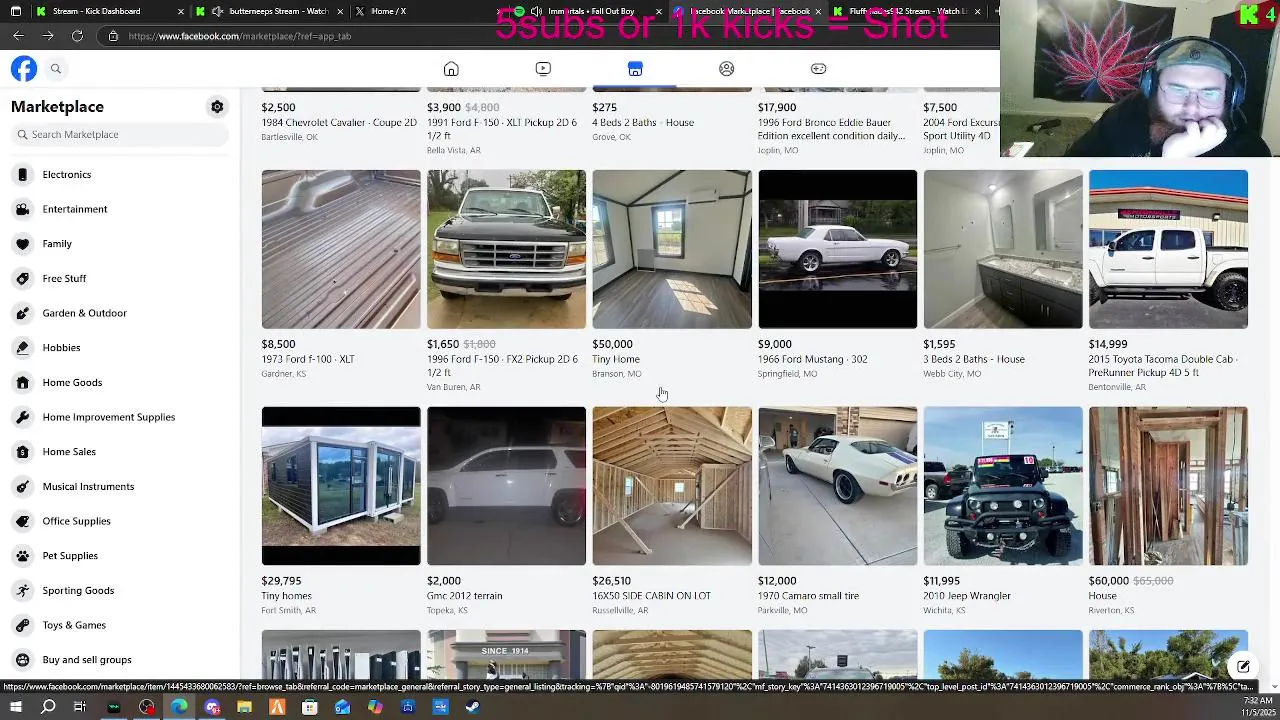Reload the page with refresh button
Screen dimensions: 1280x720
click(77, 35)
